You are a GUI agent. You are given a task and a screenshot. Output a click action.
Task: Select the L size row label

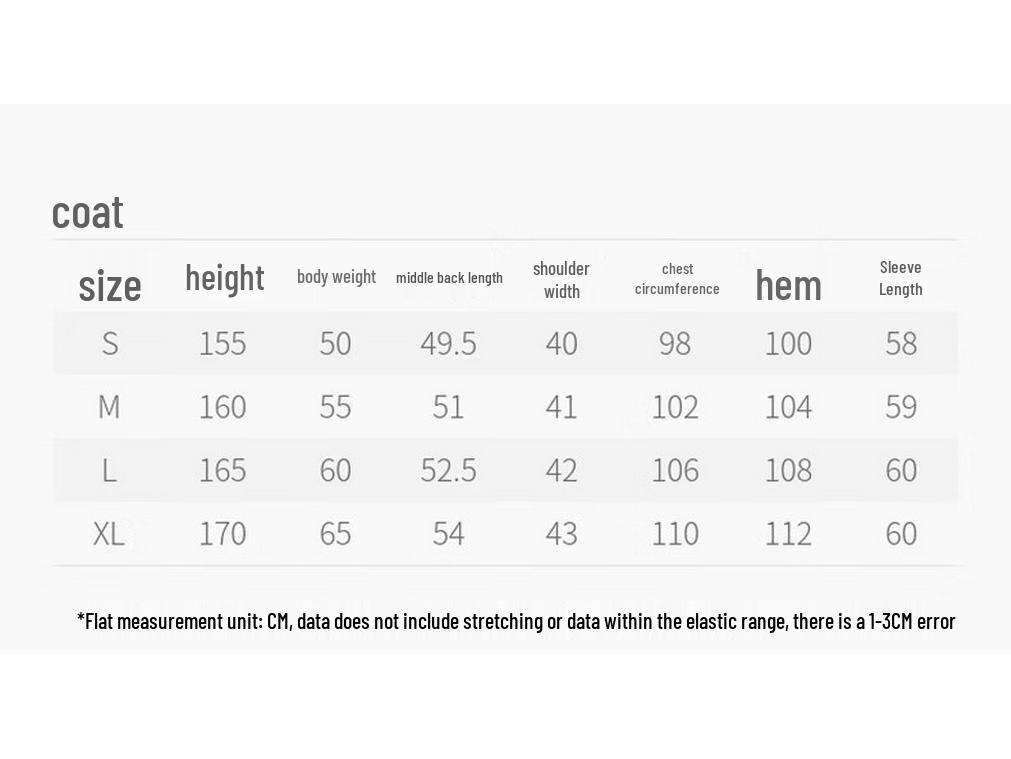pyautogui.click(x=109, y=470)
